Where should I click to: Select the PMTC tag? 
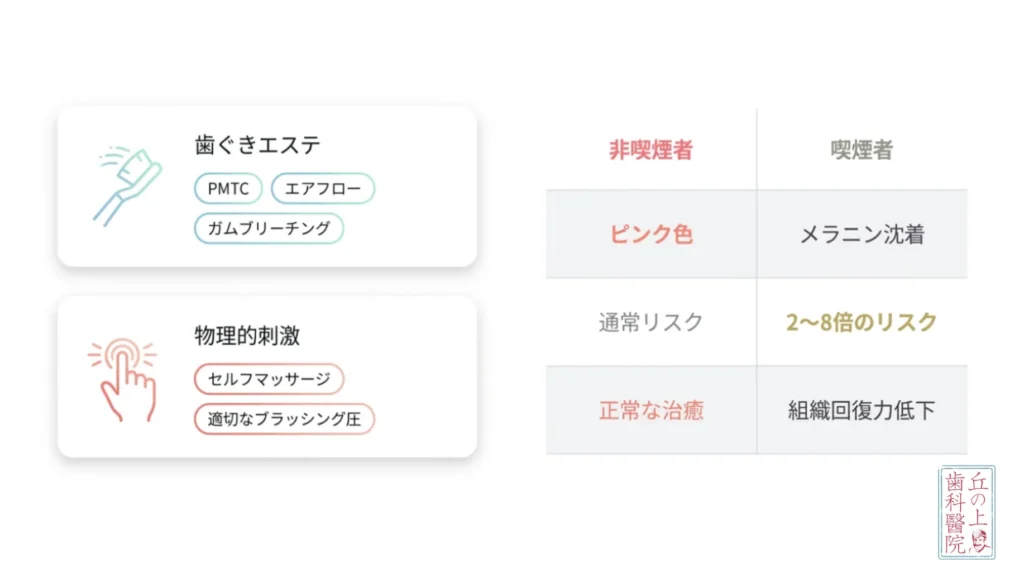click(228, 189)
